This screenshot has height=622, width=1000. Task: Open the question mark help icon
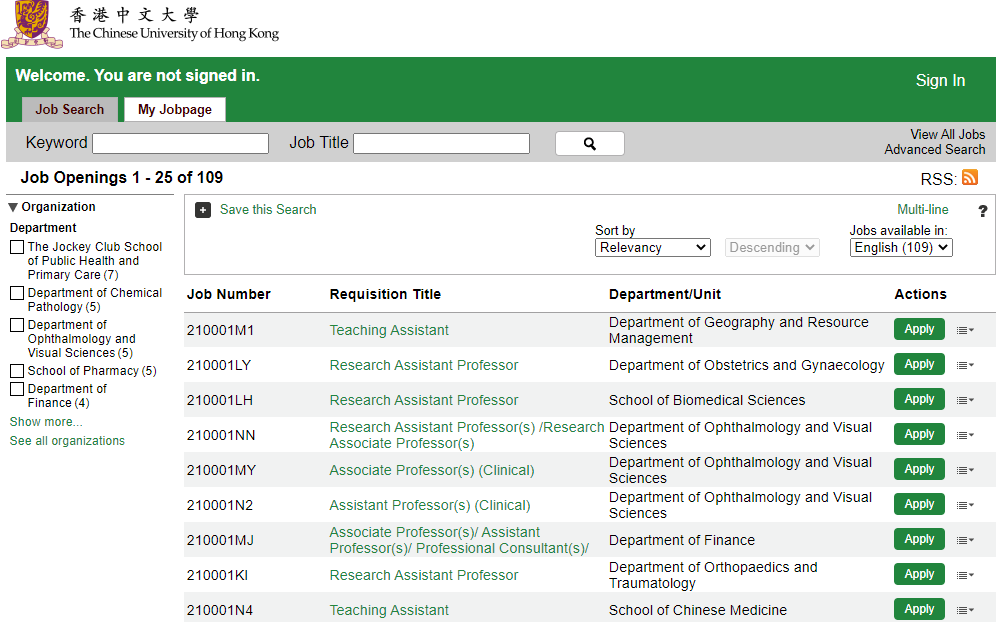coord(982,211)
